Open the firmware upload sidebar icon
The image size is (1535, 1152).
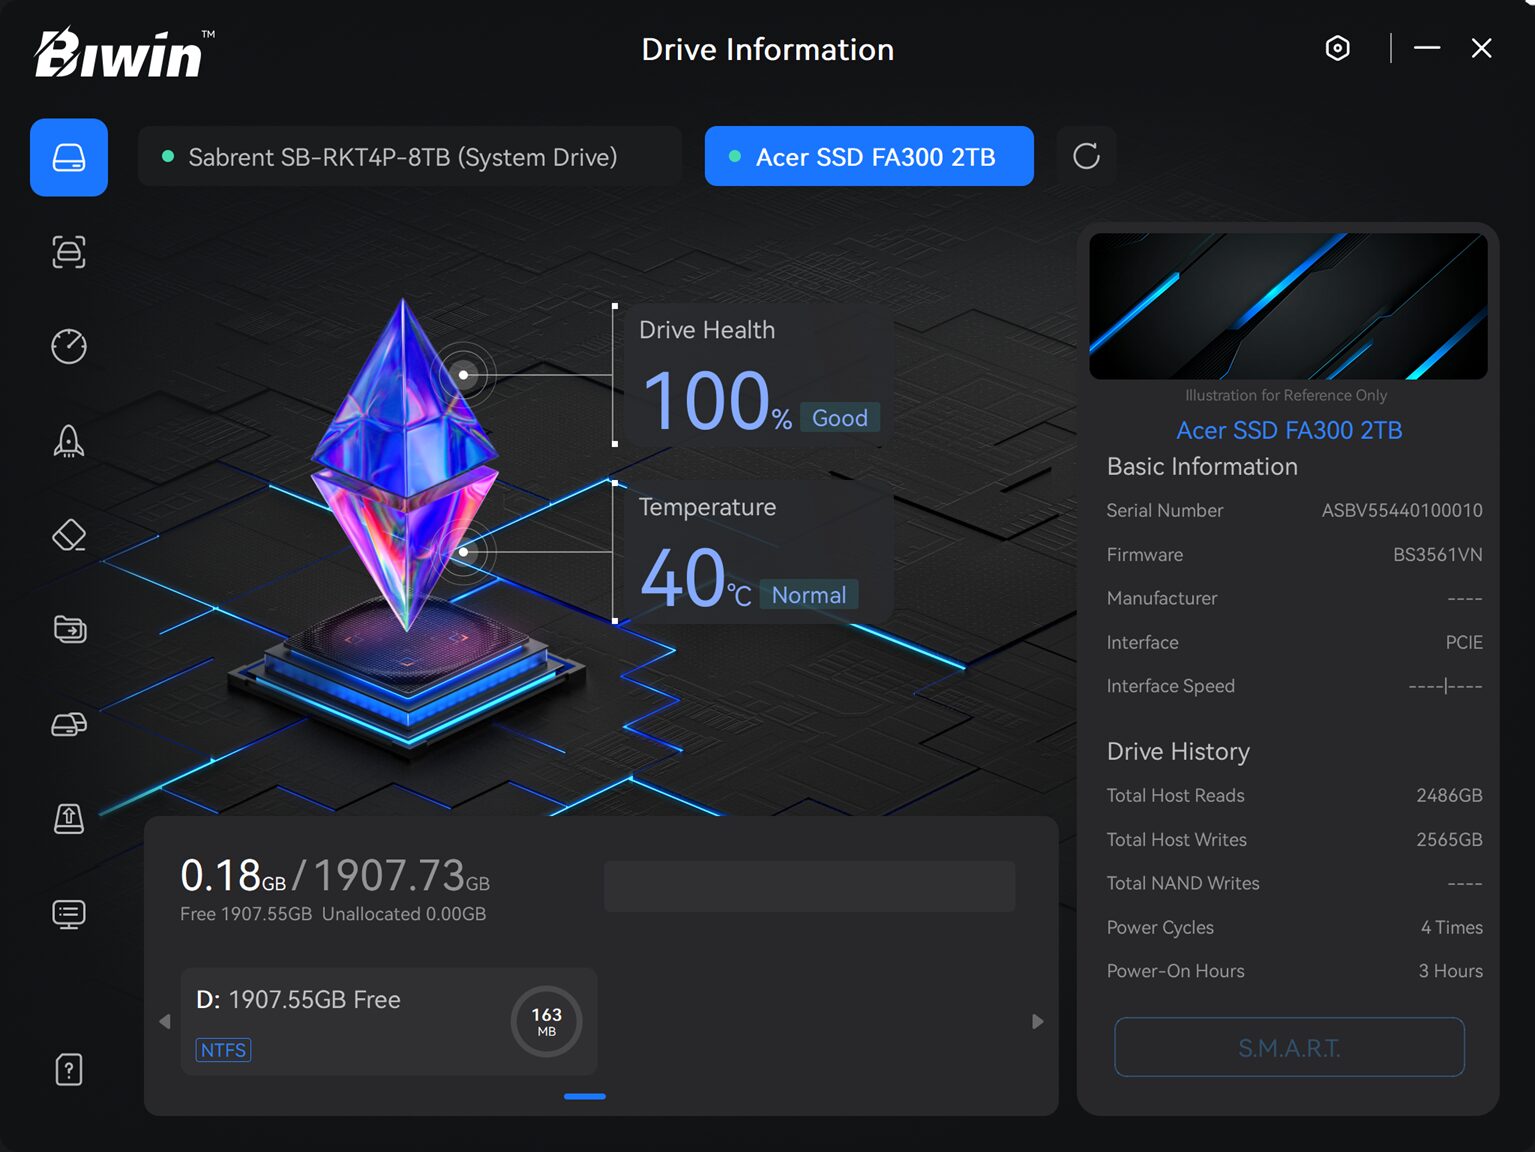(69, 818)
